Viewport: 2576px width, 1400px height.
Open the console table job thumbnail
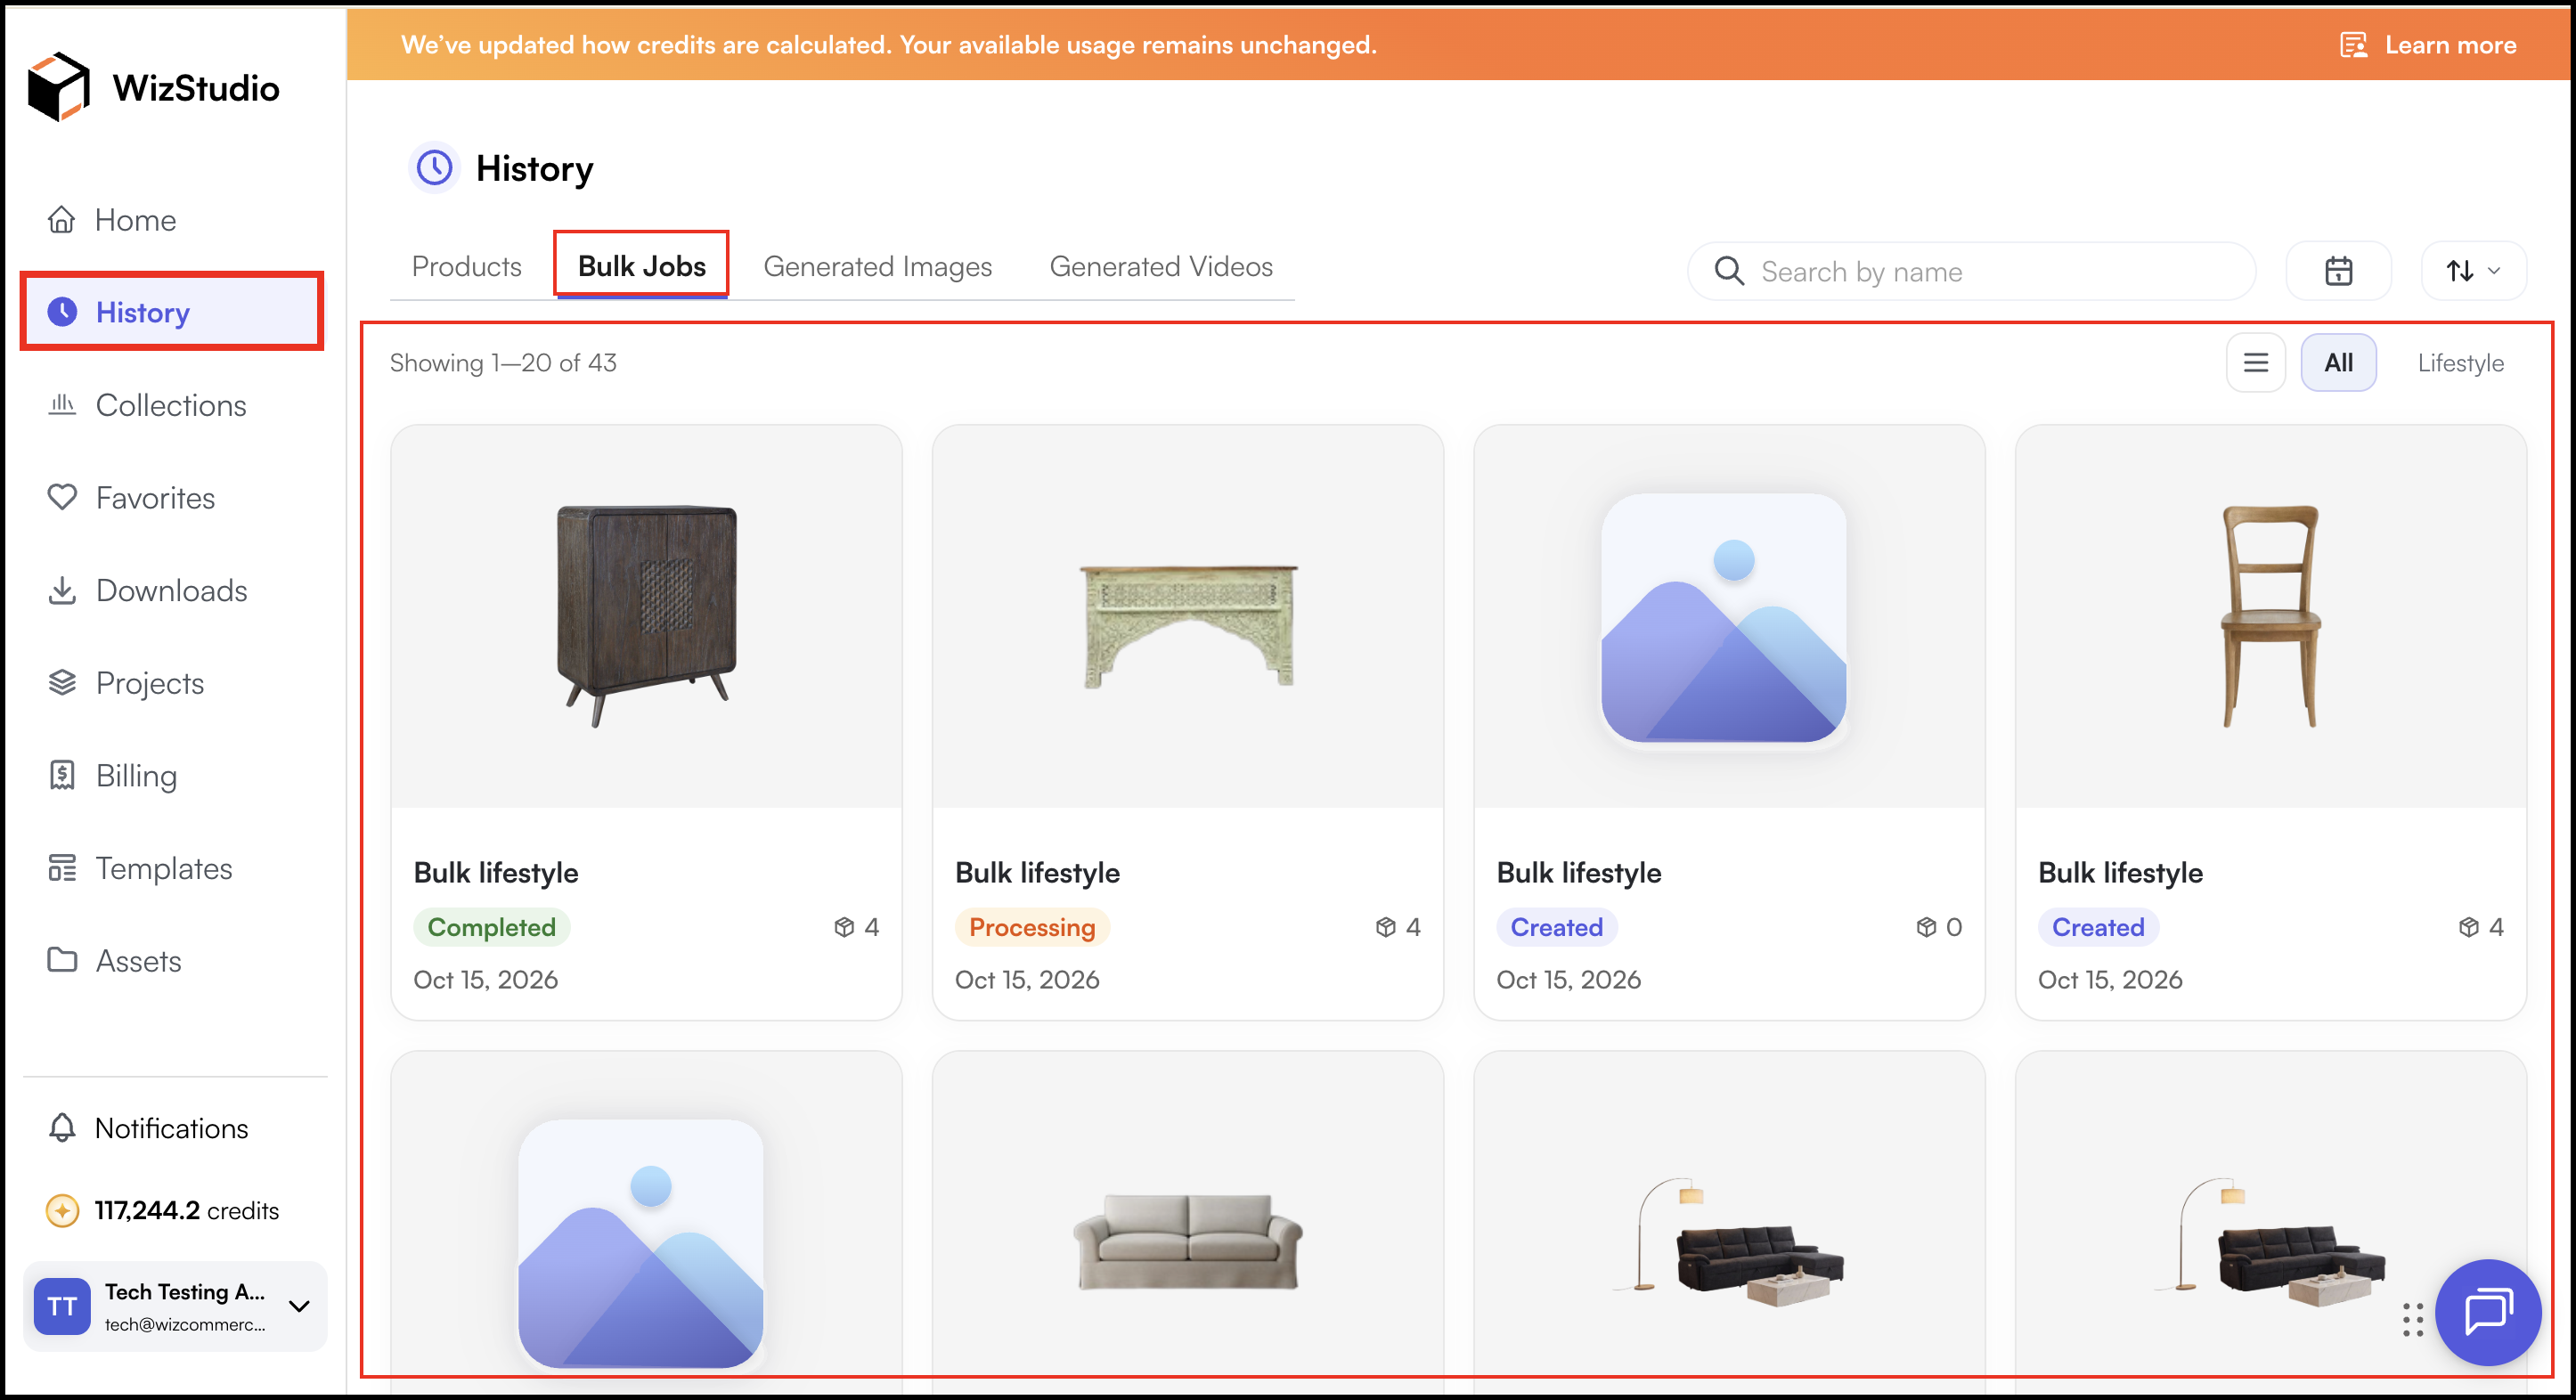tap(1188, 616)
